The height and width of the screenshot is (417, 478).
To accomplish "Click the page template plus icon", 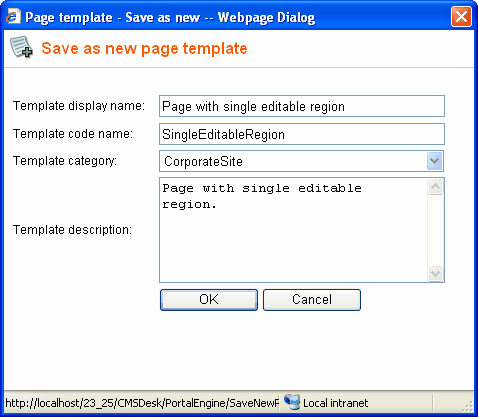I will 21,47.
